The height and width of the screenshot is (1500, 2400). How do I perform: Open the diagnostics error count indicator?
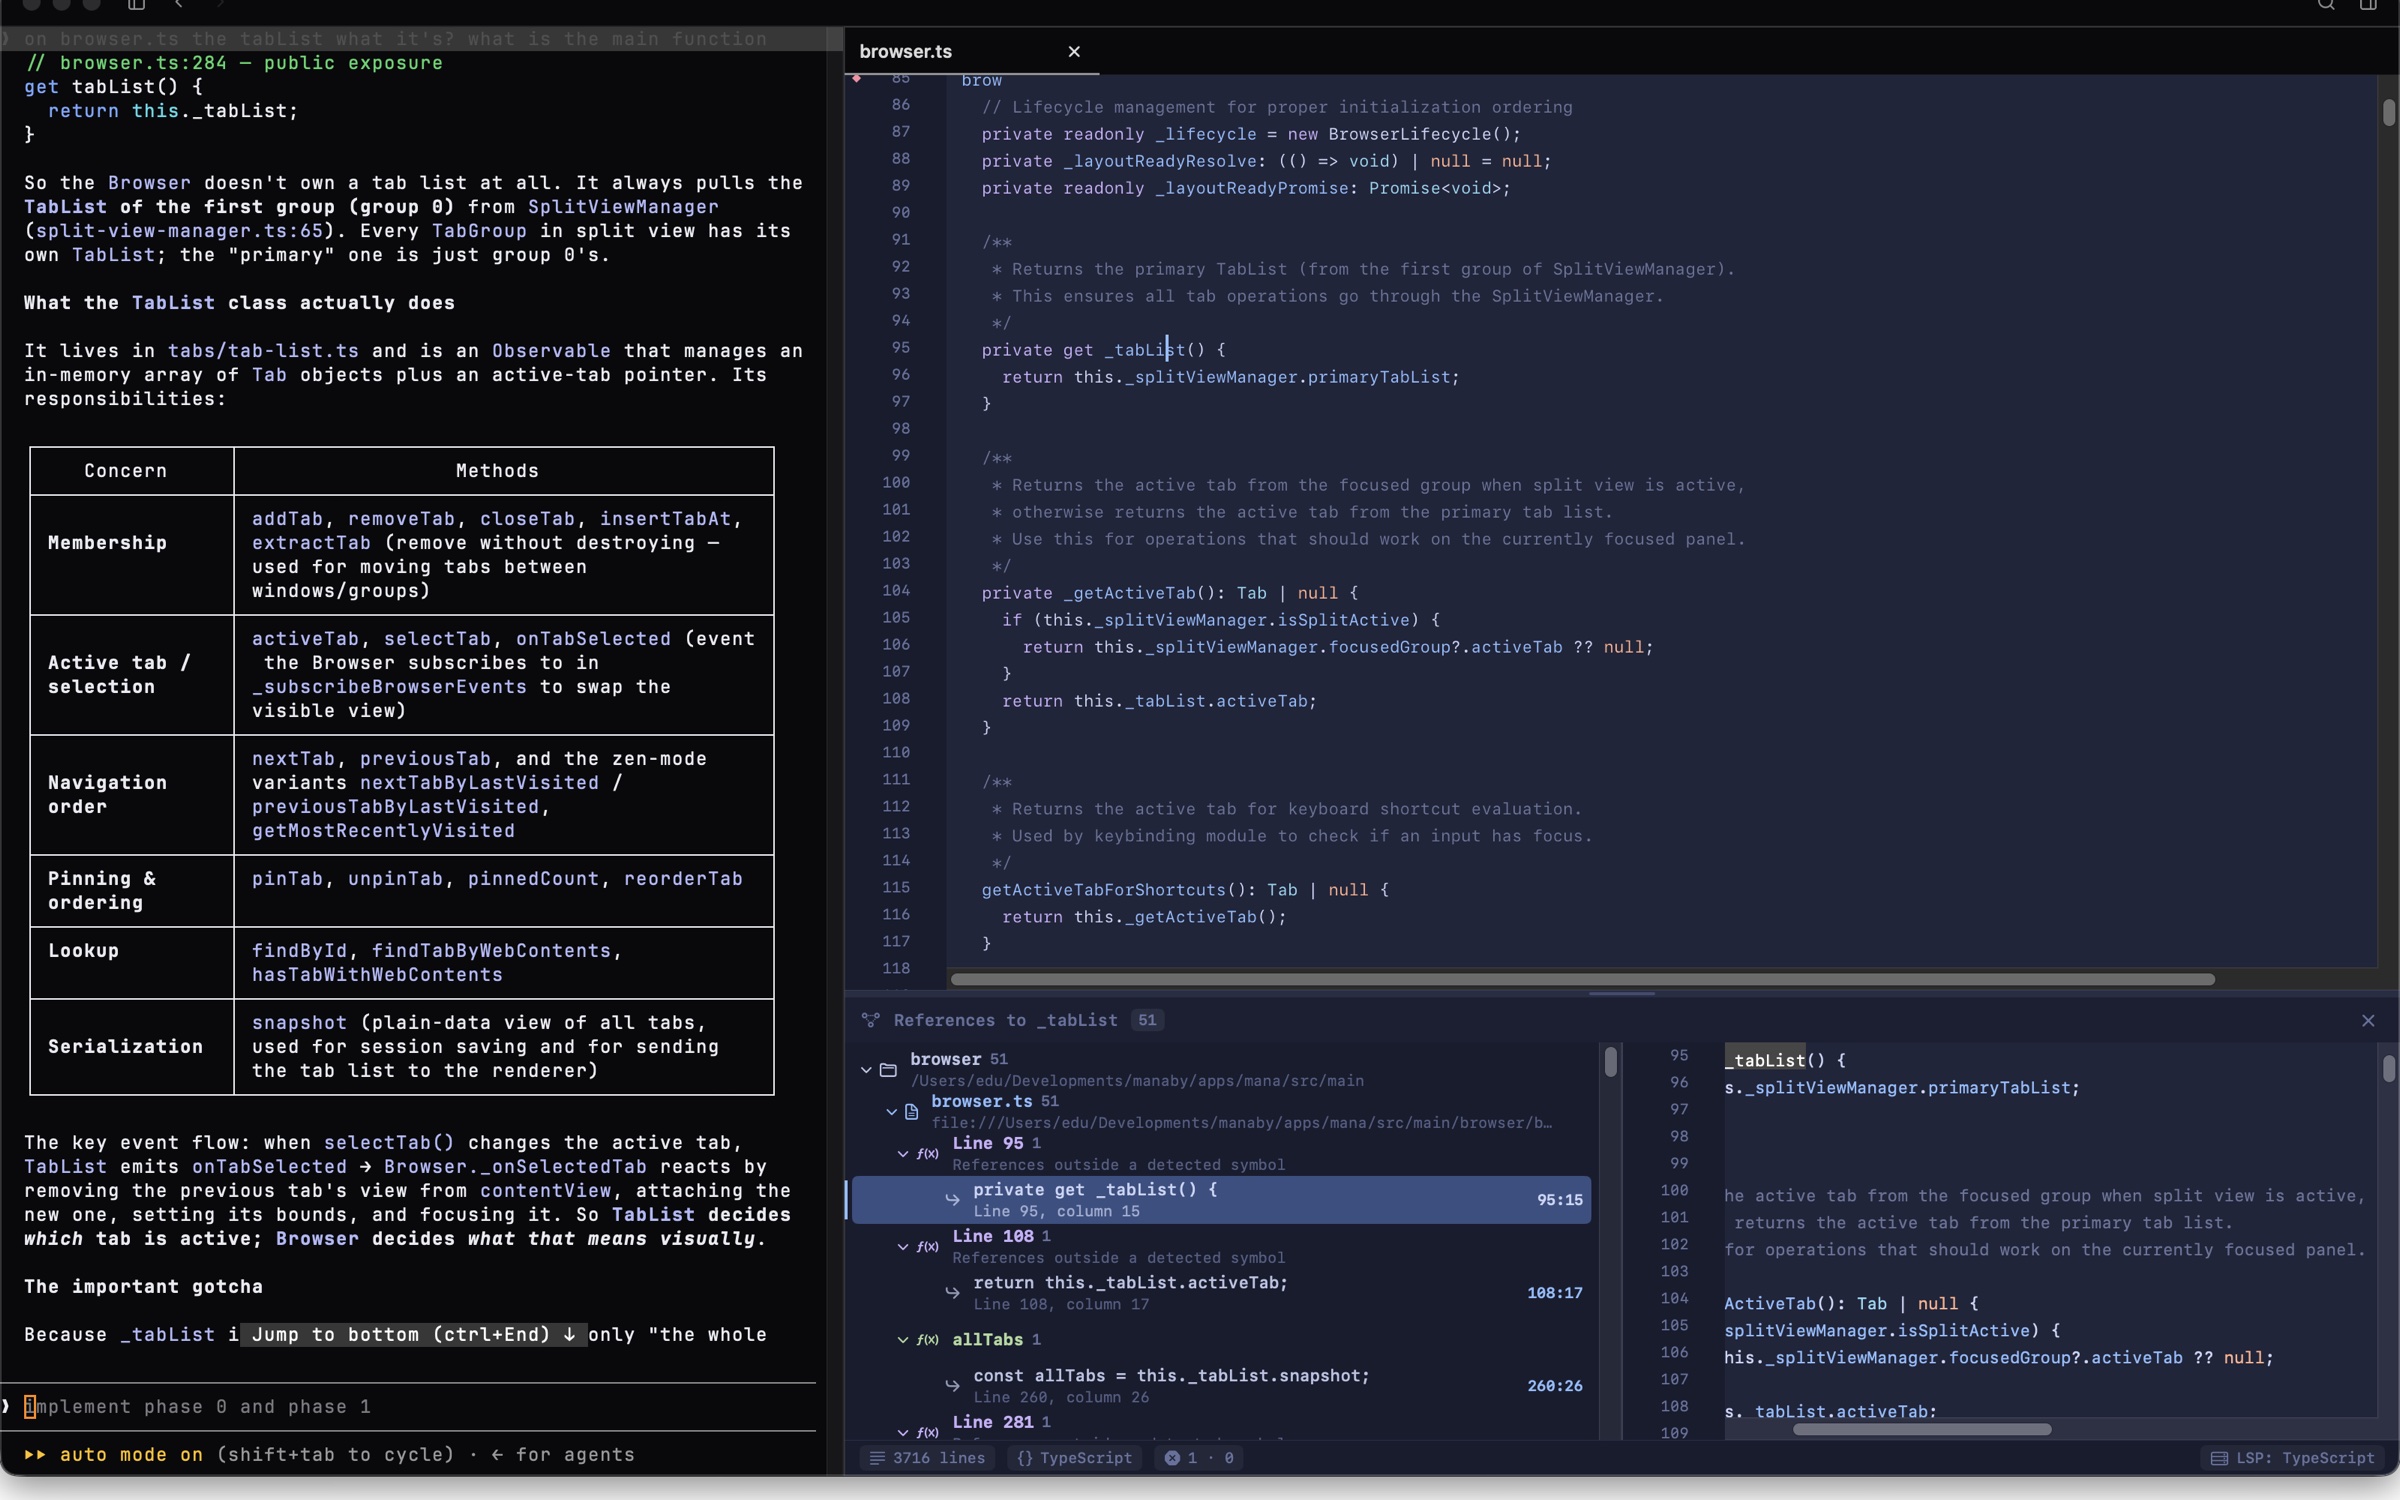click(x=1199, y=1458)
